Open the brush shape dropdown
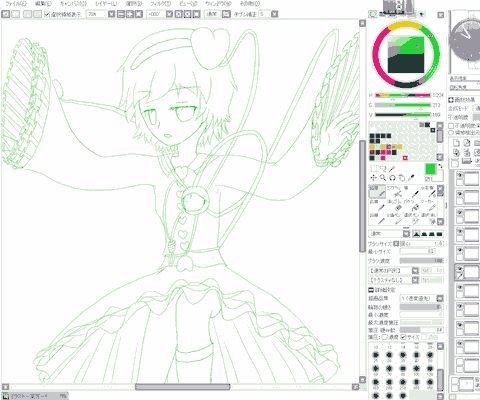 tap(415, 271)
